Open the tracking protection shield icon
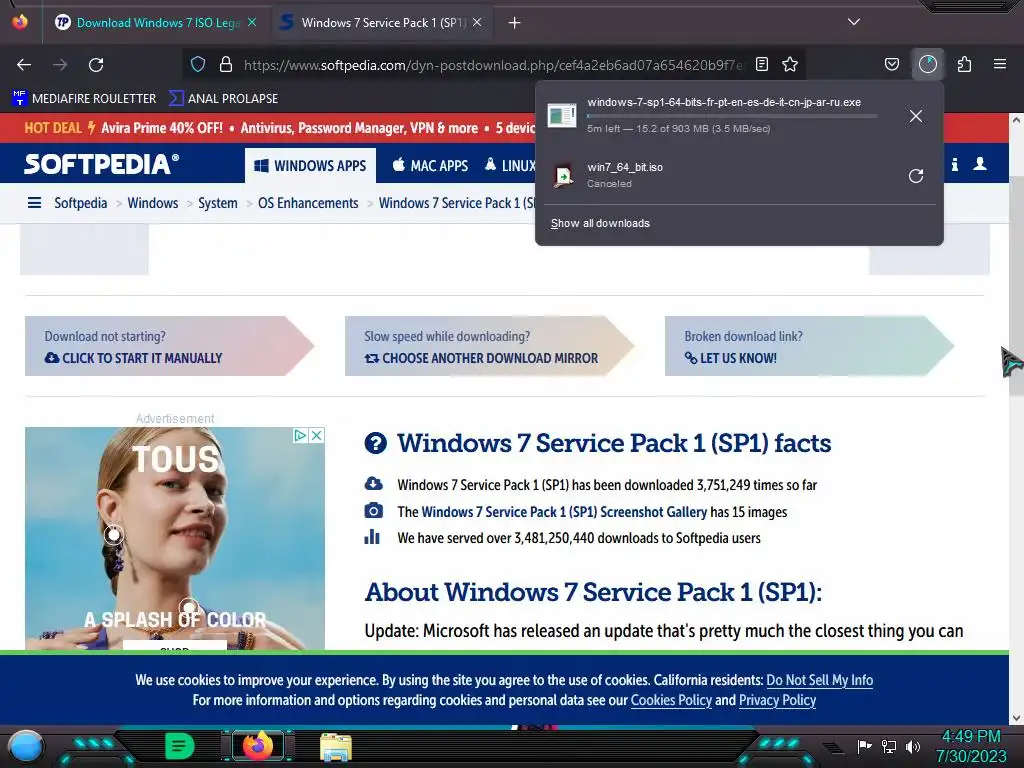The image size is (1024, 768). tap(198, 64)
